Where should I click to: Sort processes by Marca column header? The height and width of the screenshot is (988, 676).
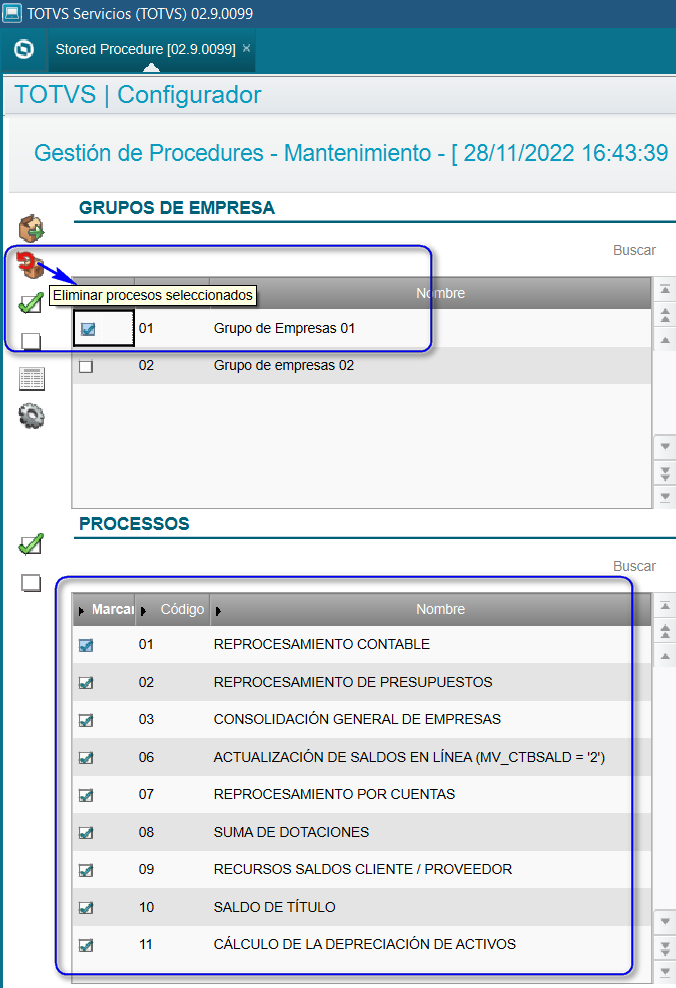tap(105, 609)
